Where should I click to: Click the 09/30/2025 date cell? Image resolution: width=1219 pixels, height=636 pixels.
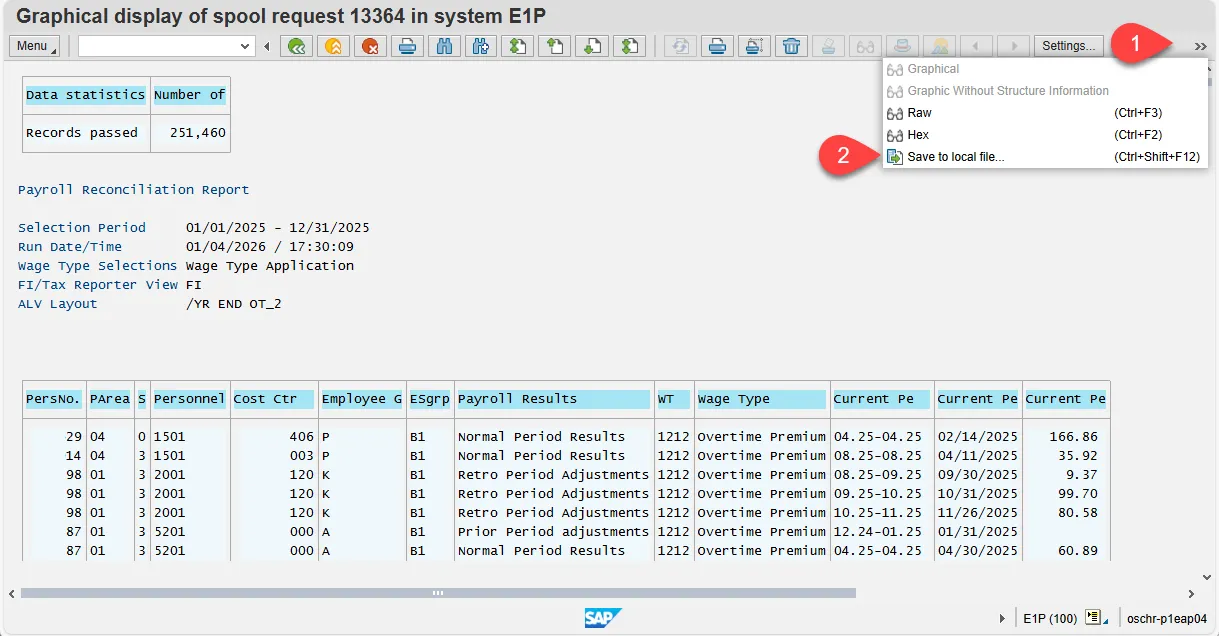click(x=978, y=475)
